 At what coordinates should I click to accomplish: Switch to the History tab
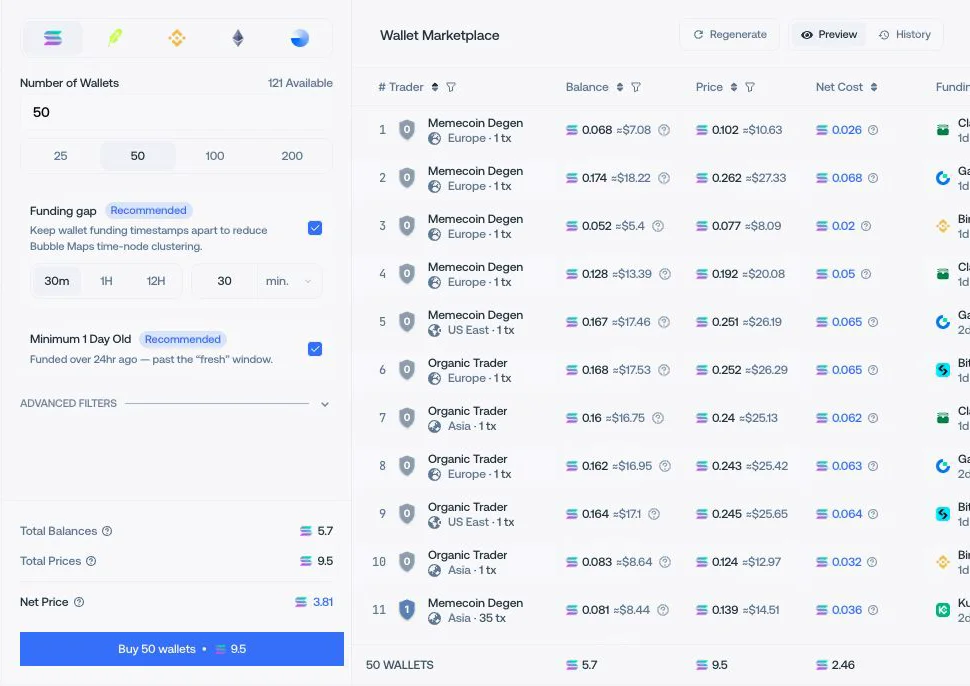(904, 35)
